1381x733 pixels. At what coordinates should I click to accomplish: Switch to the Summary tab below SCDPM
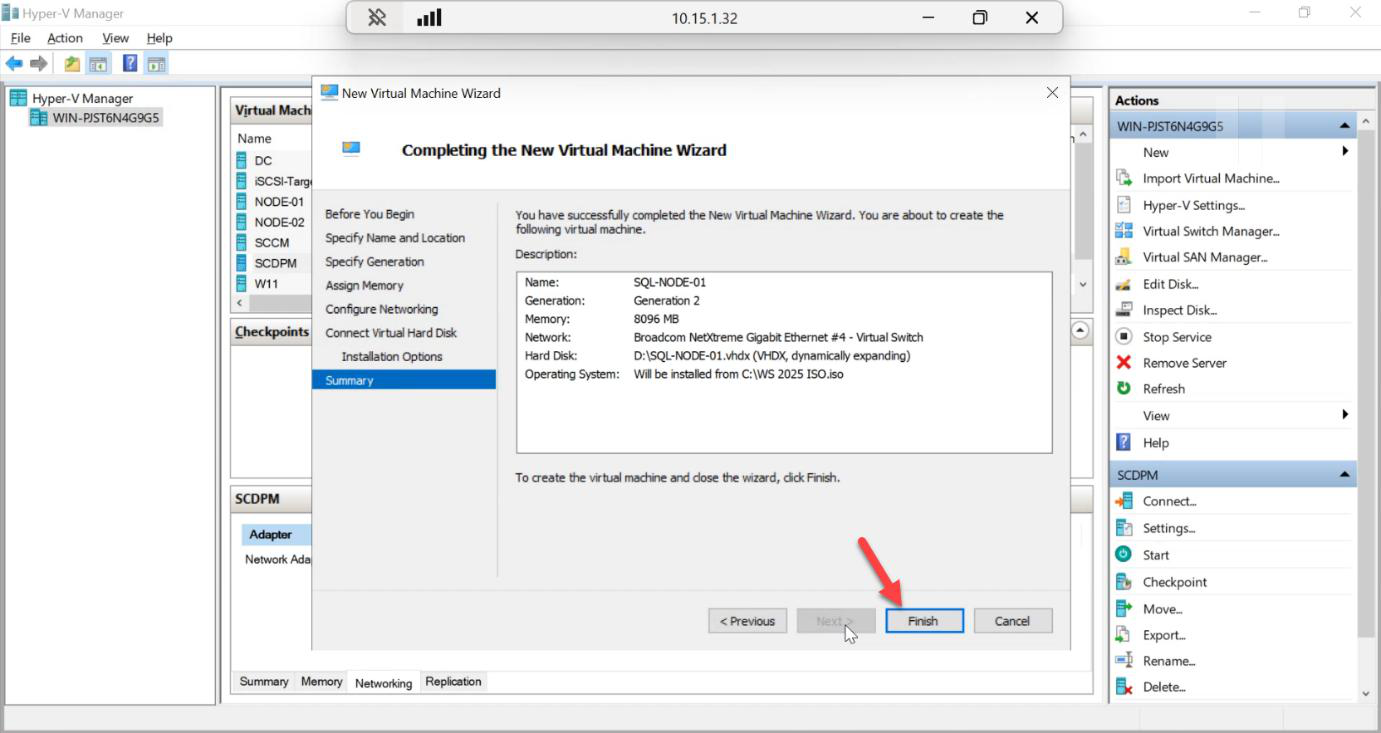click(264, 681)
